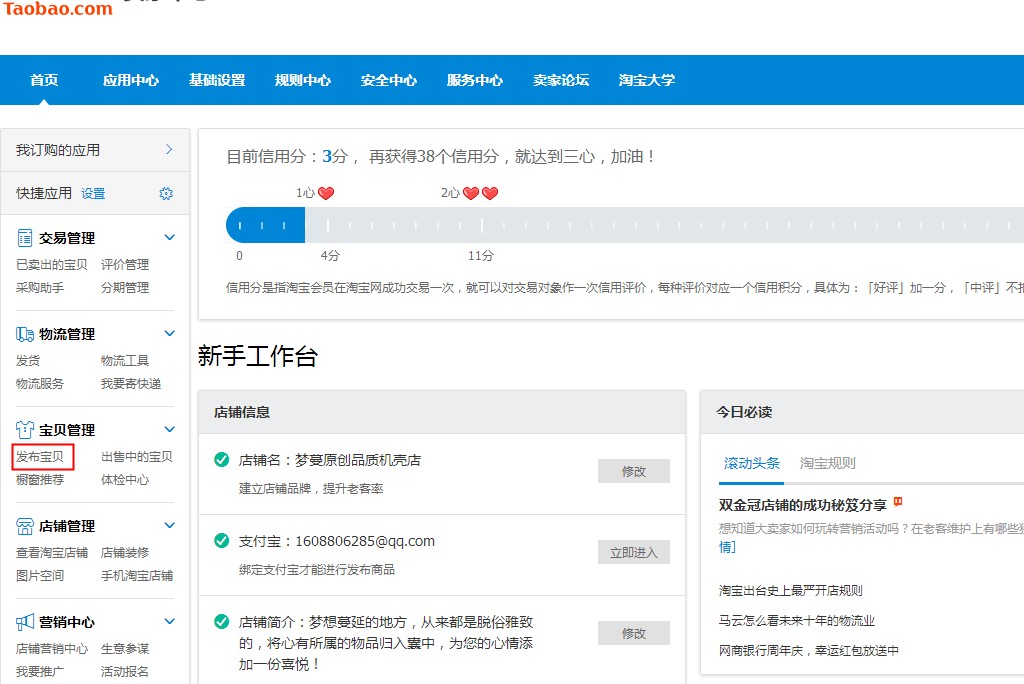Go to 首页 in the top navigation
The width and height of the screenshot is (1024, 684).
pos(44,80)
